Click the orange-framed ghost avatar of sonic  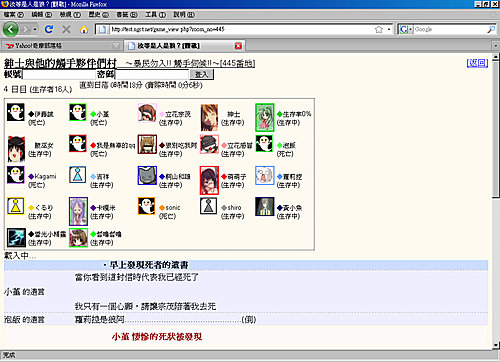pos(146,206)
